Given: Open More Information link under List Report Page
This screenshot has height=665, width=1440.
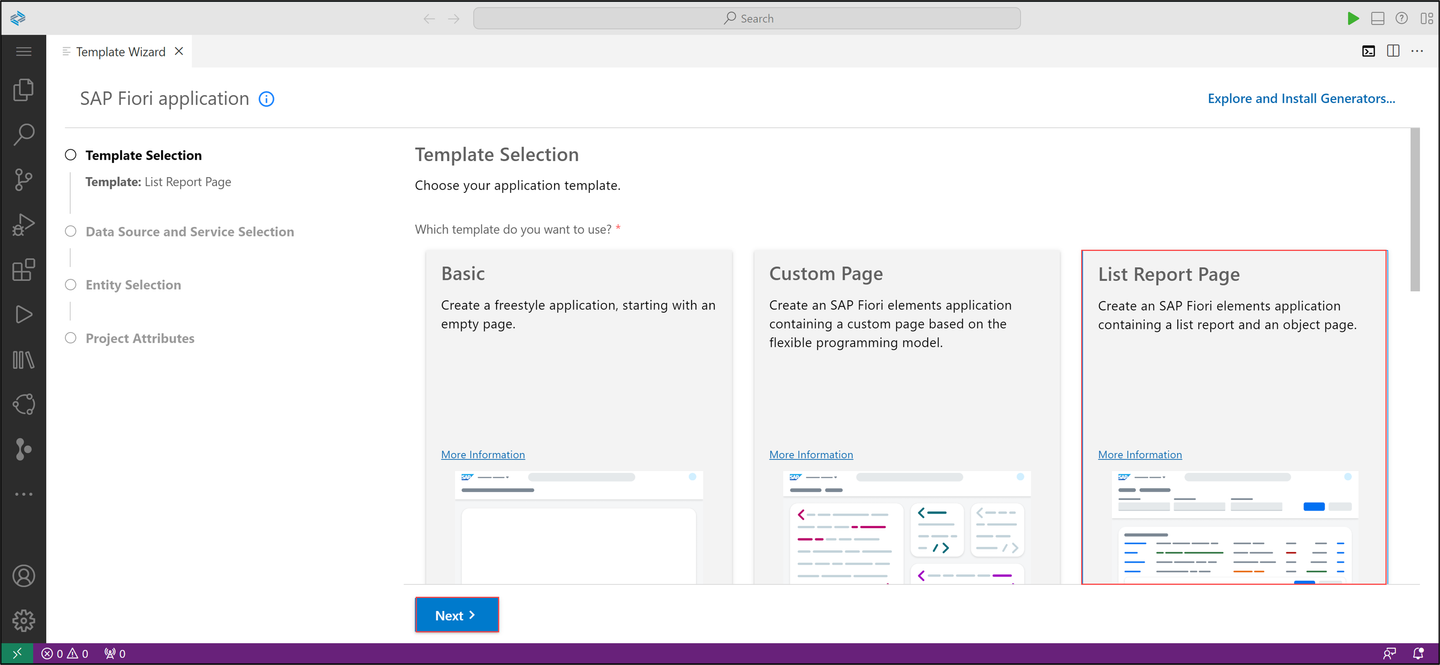Looking at the screenshot, I should tap(1140, 455).
